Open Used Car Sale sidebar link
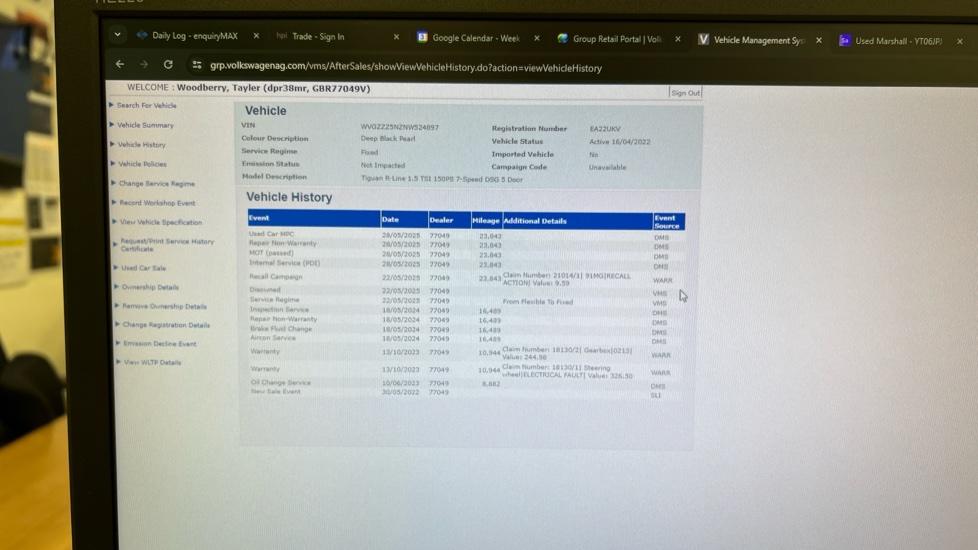978x550 pixels. [143, 268]
